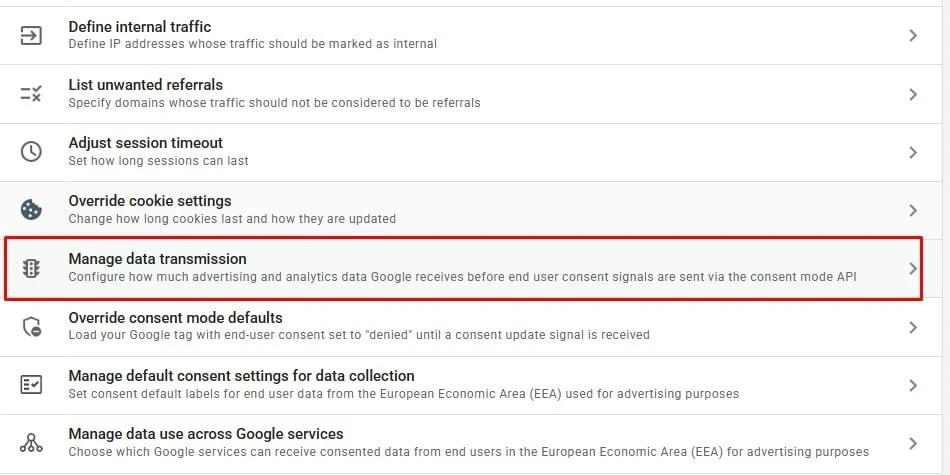The image size is (950, 475).
Task: Click the shield icon for consent mode defaults
Action: [x=31, y=327]
